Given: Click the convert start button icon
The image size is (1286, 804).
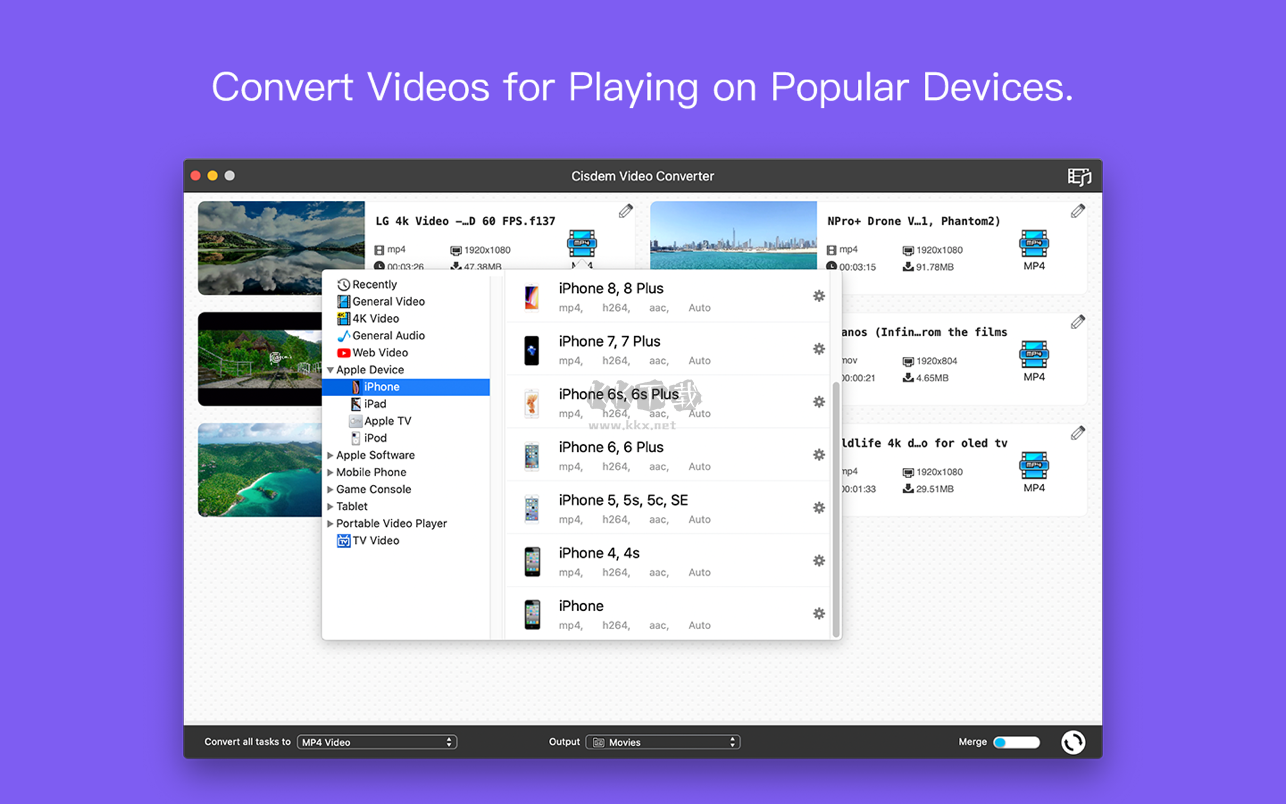Looking at the screenshot, I should pyautogui.click(x=1072, y=742).
